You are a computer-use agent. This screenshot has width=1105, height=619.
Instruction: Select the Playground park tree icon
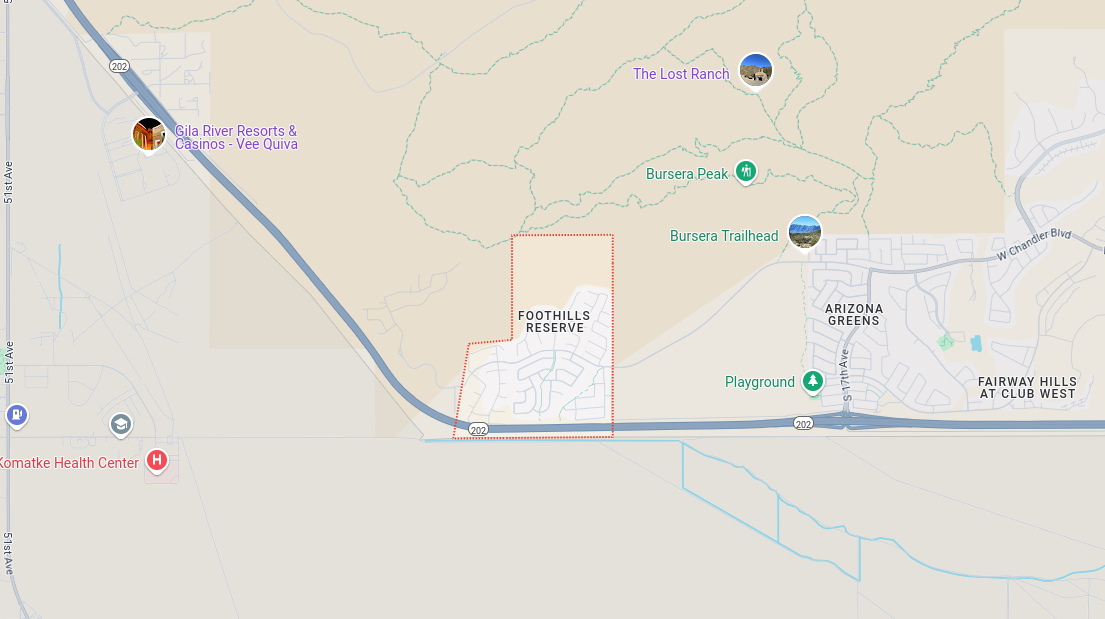click(813, 381)
